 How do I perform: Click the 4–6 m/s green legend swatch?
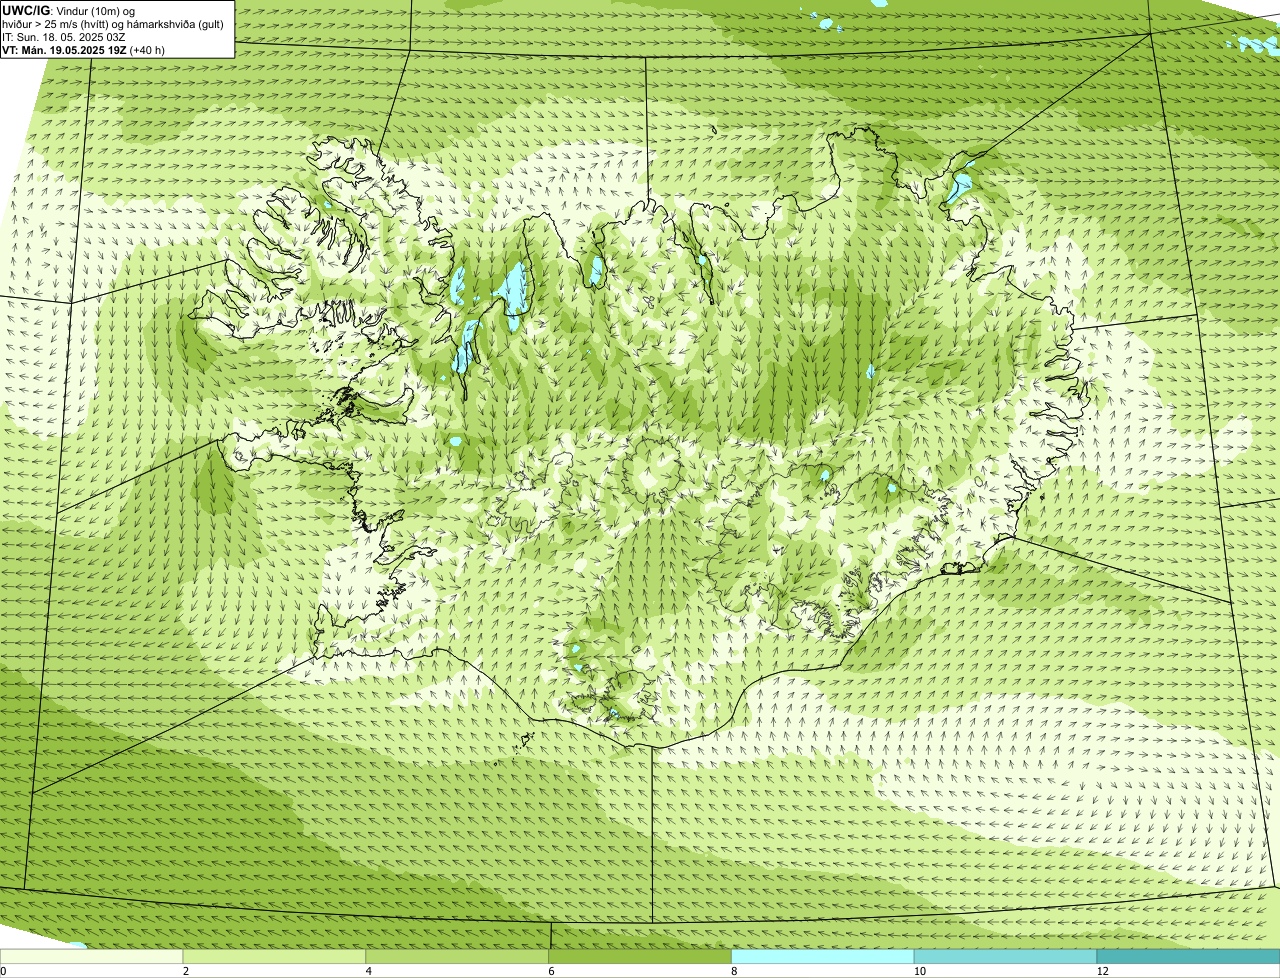(459, 956)
